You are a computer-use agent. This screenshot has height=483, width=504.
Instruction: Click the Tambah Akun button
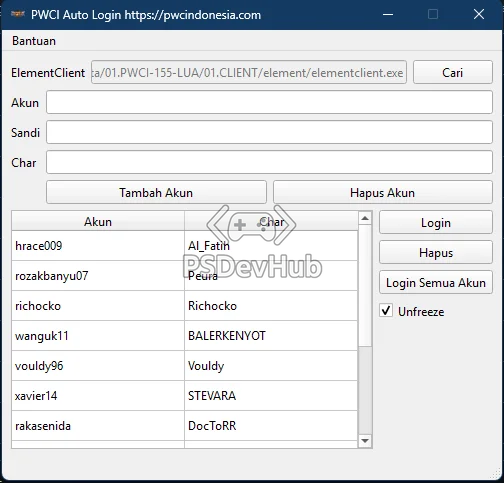[x=156, y=192]
